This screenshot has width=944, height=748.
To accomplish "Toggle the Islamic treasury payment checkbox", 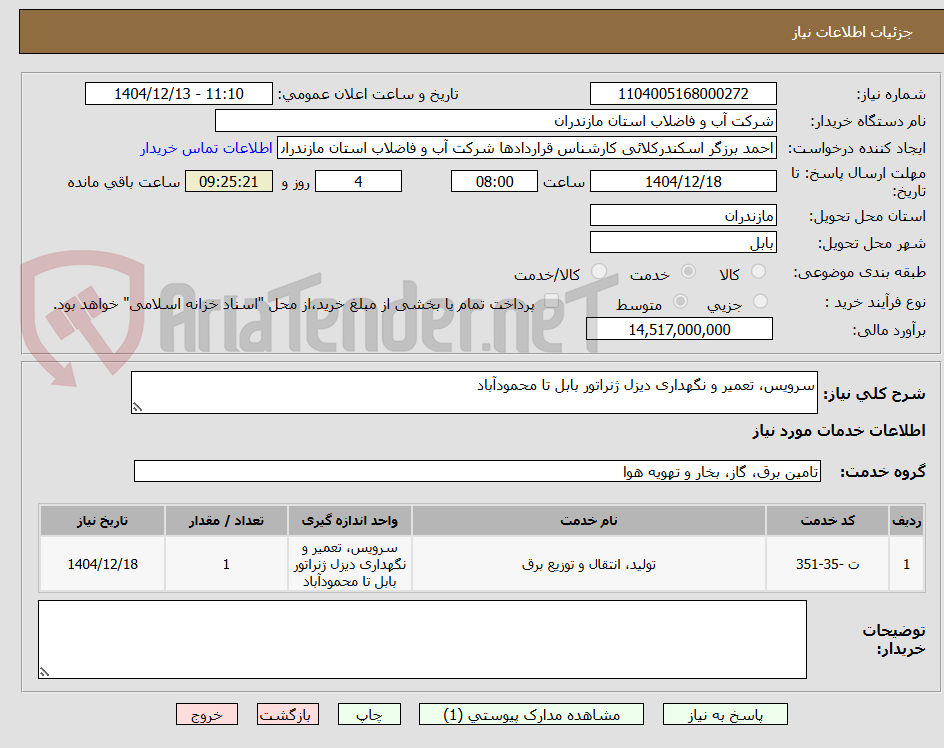I will [x=551, y=302].
